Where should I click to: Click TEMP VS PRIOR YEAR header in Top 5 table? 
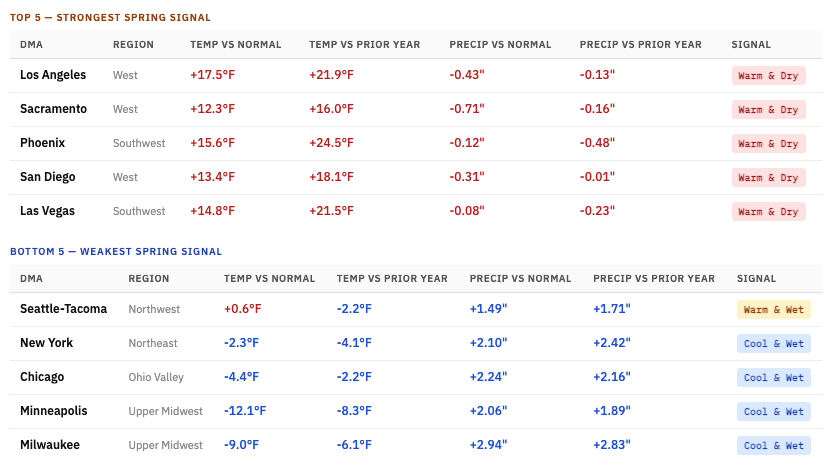pyautogui.click(x=364, y=45)
